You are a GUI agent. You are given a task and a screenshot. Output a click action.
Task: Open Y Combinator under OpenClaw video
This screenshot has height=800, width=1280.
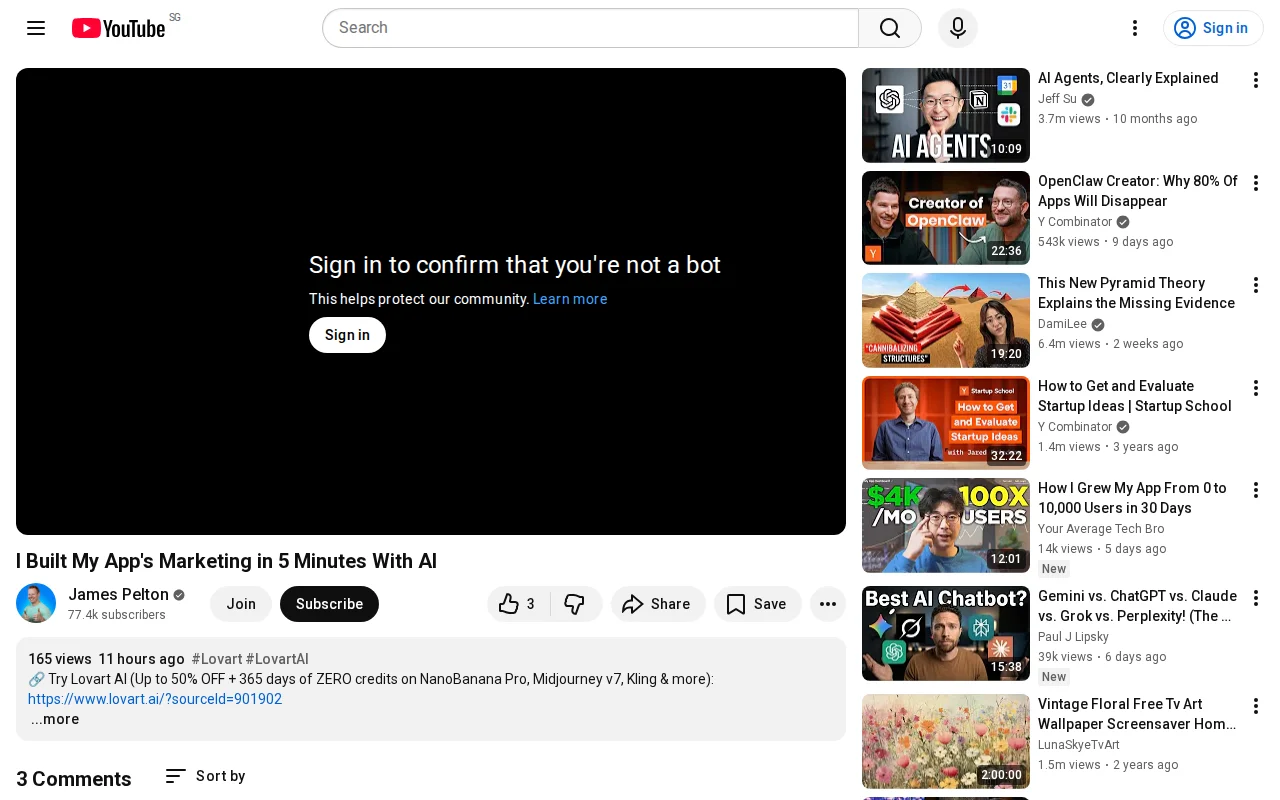coord(1075,222)
